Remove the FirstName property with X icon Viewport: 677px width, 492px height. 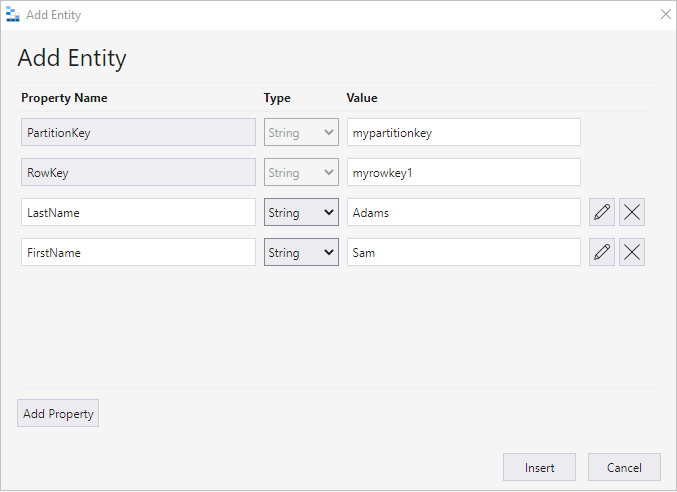[632, 253]
